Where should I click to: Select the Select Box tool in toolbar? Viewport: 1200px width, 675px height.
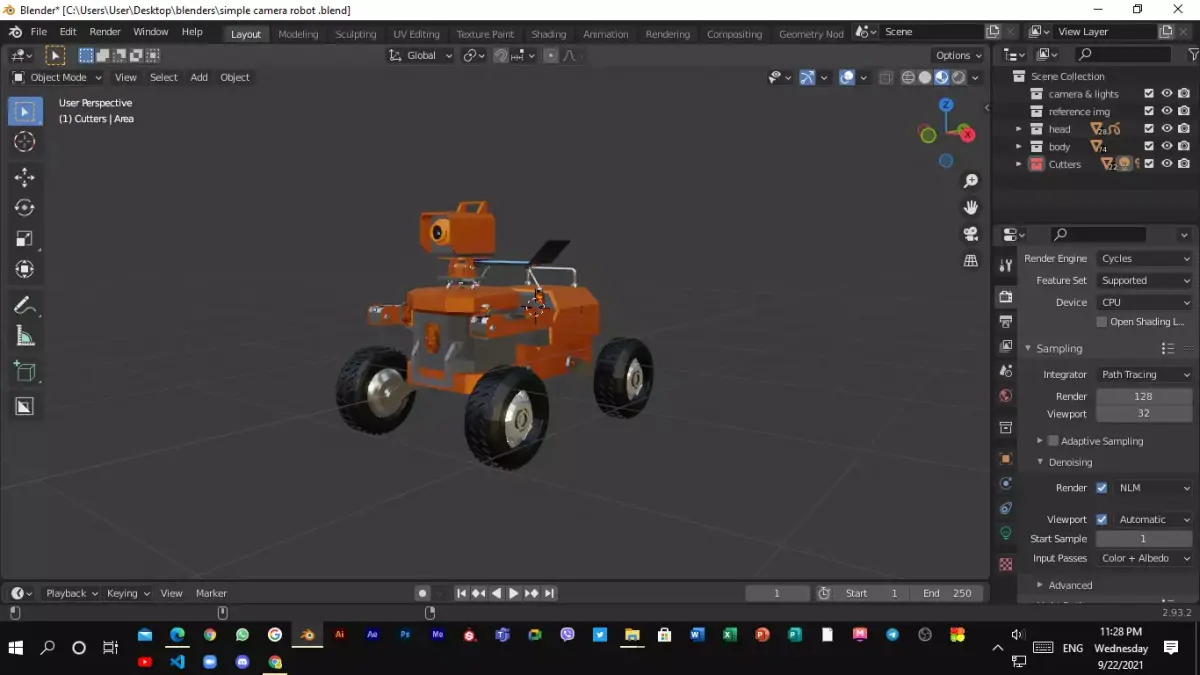(25, 111)
